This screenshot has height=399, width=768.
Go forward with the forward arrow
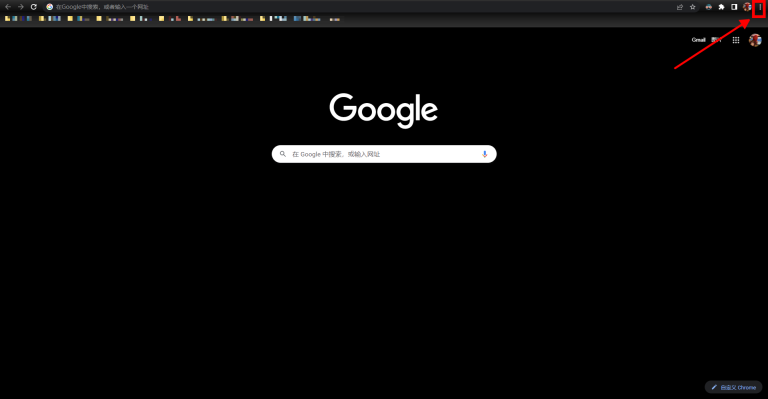pos(21,7)
